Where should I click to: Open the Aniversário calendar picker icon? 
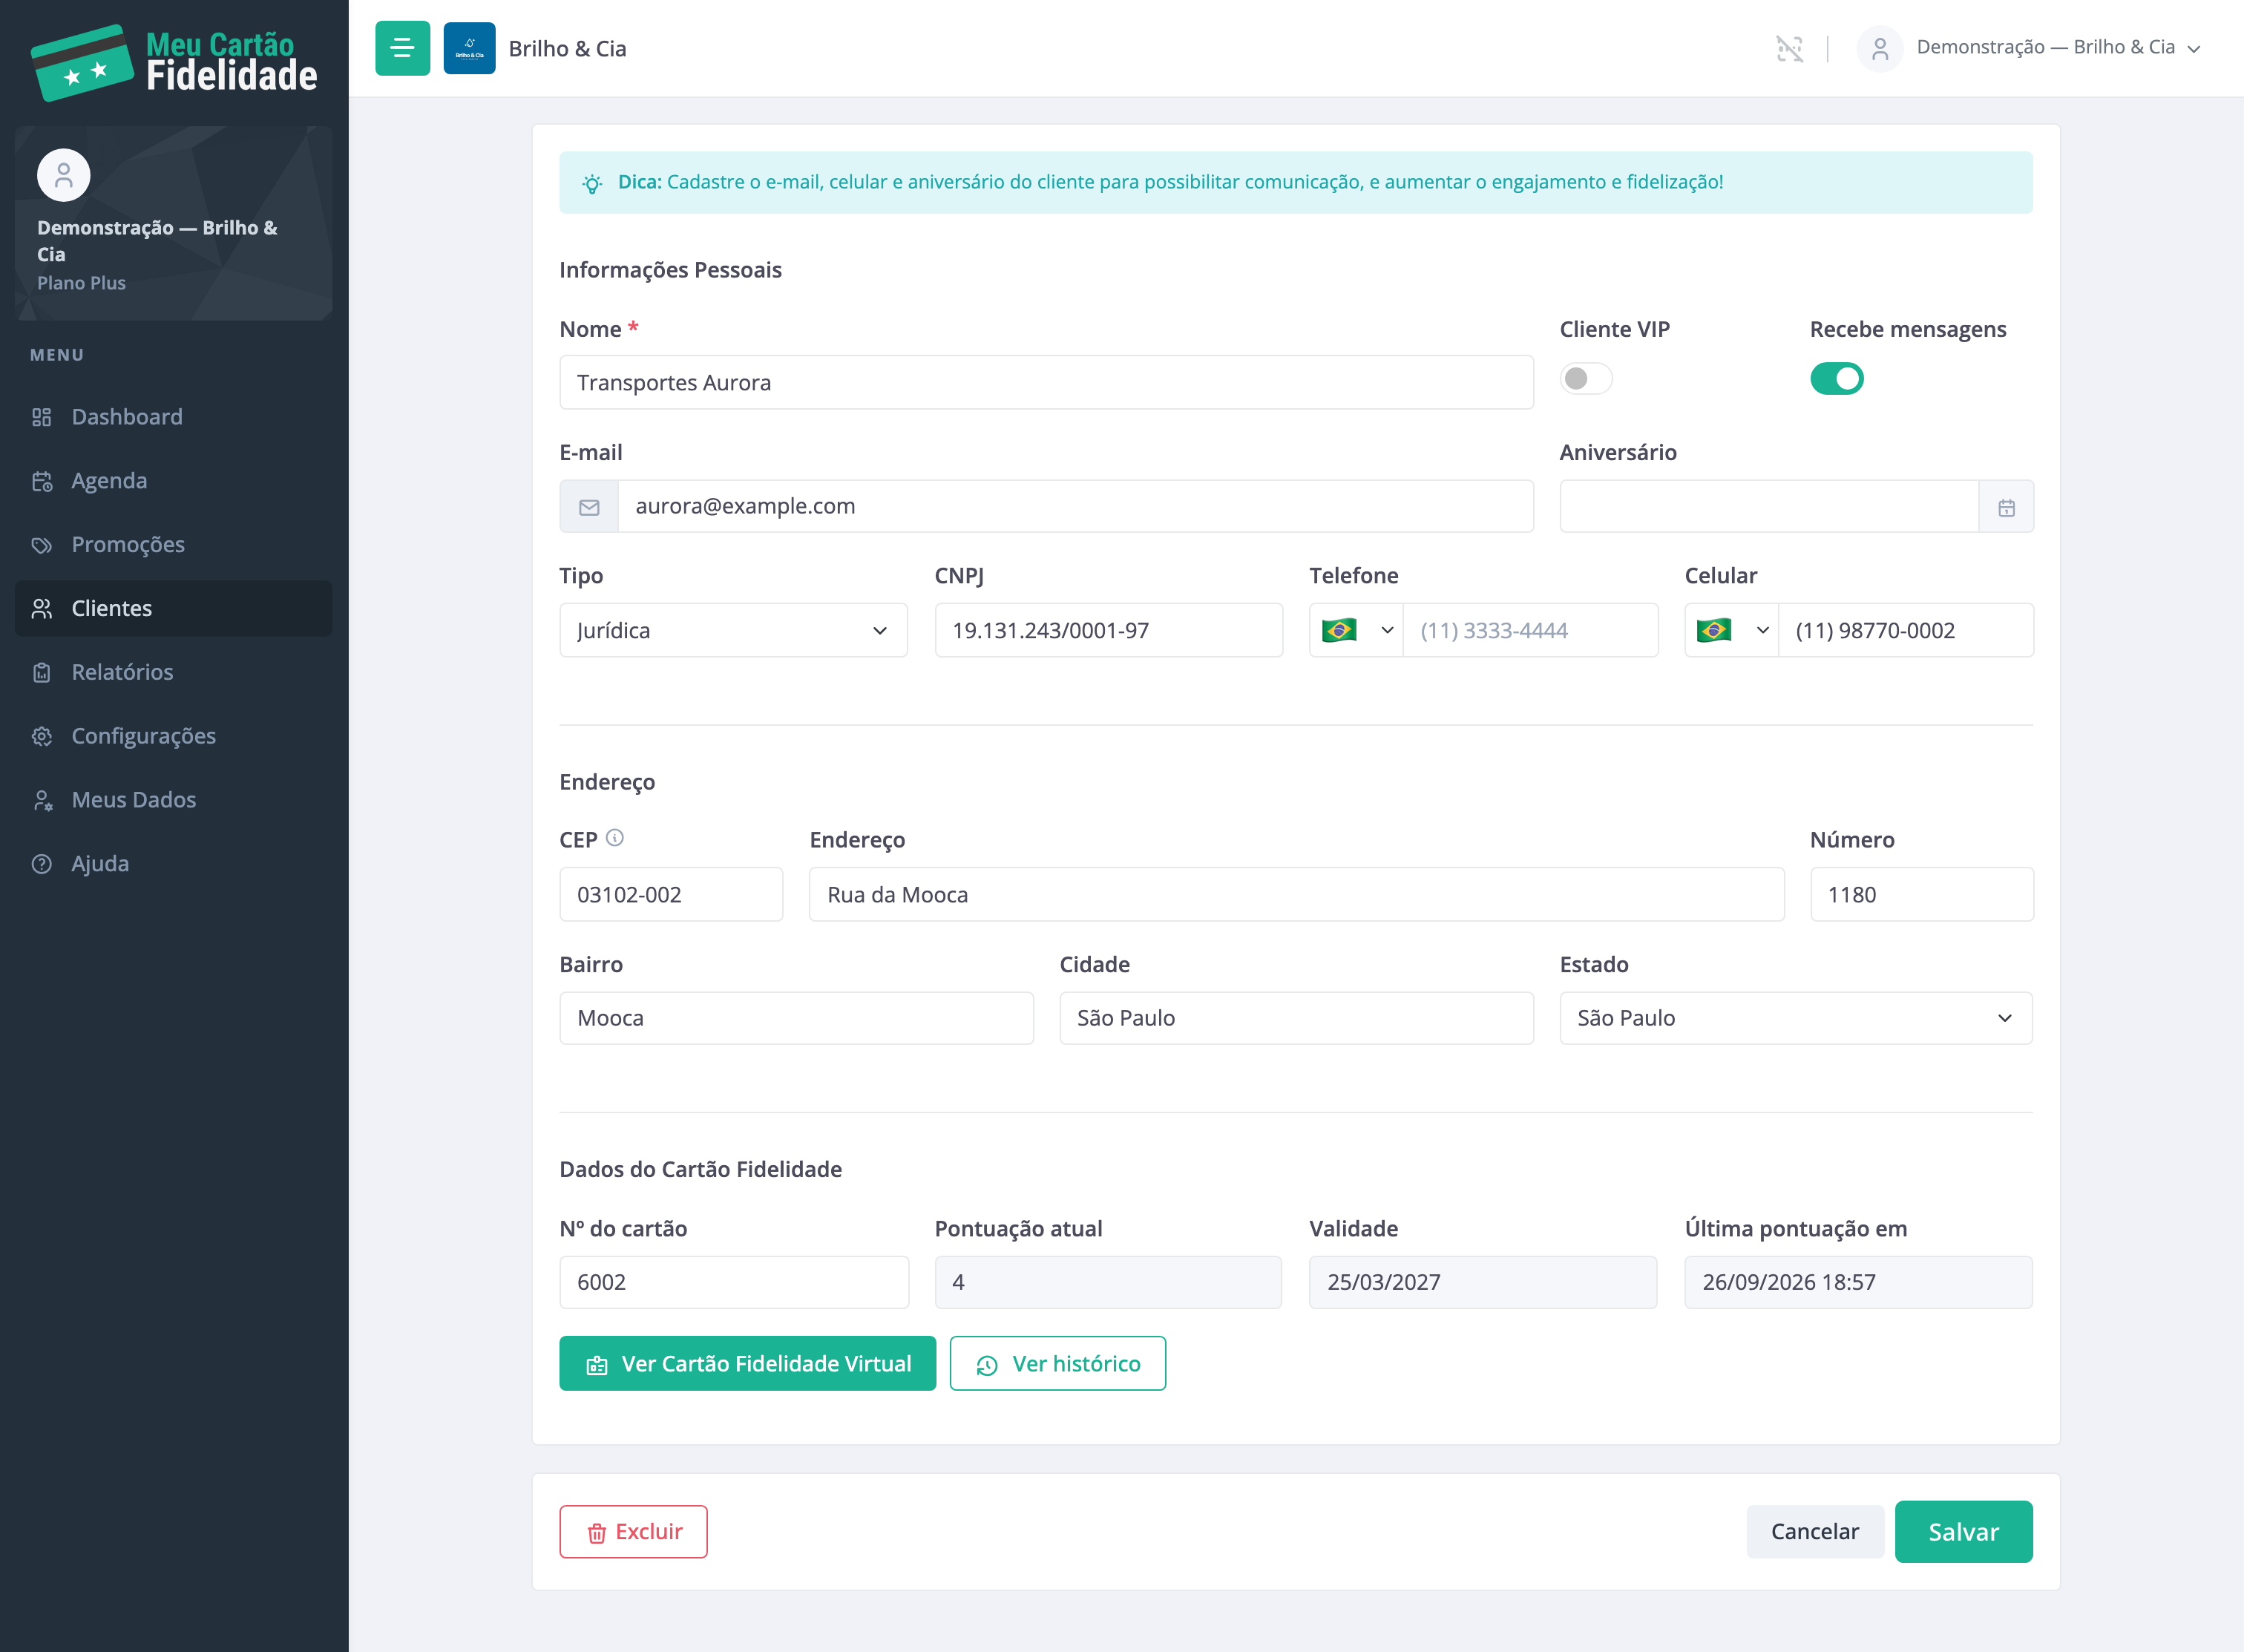[x=2006, y=507]
